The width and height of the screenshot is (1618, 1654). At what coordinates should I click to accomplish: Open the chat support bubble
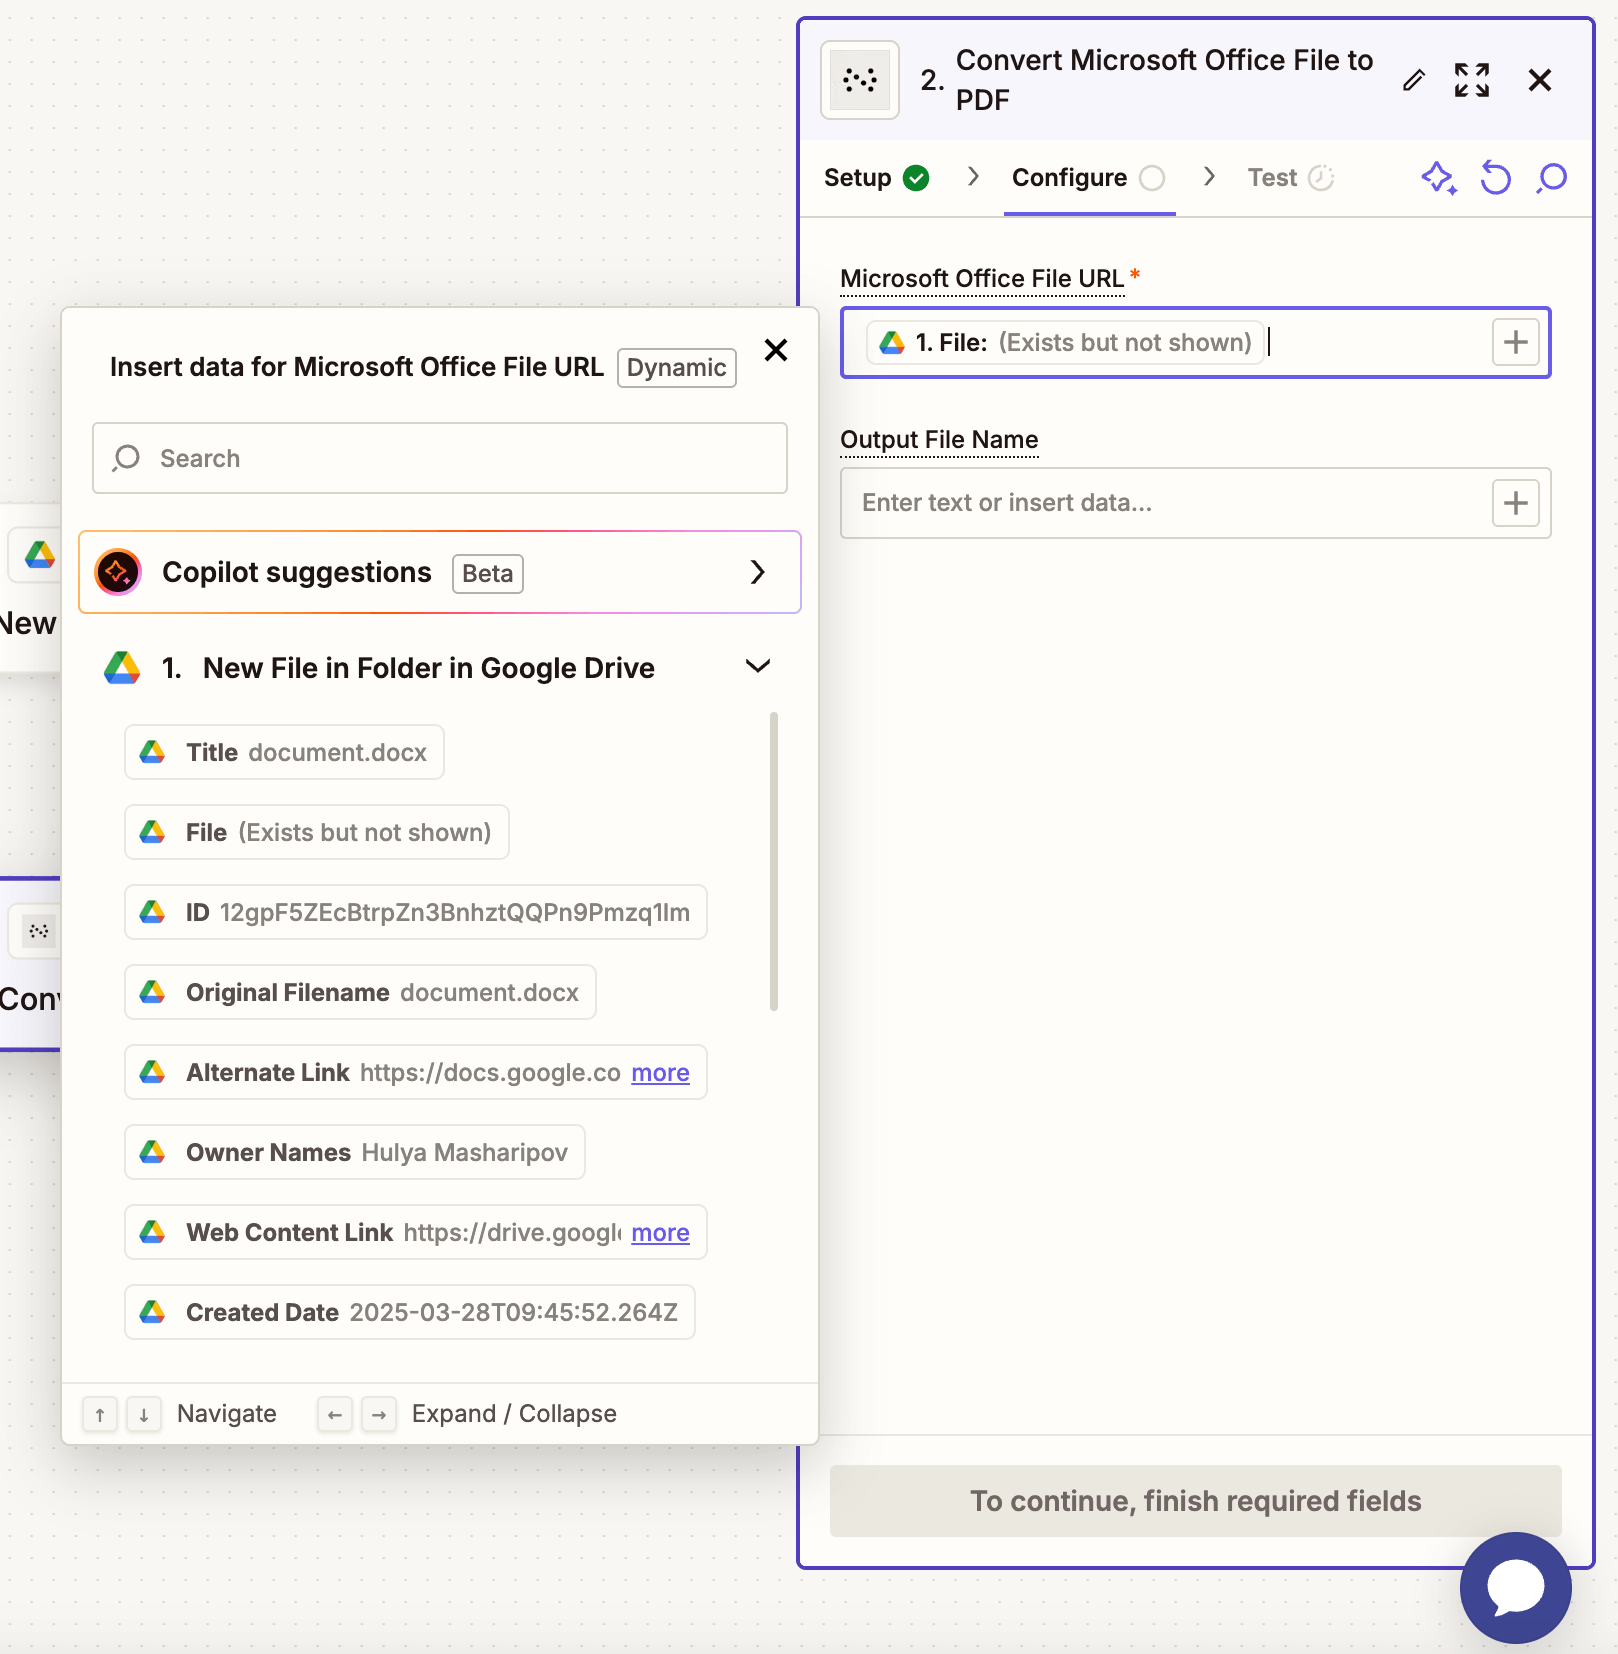[x=1515, y=1587]
